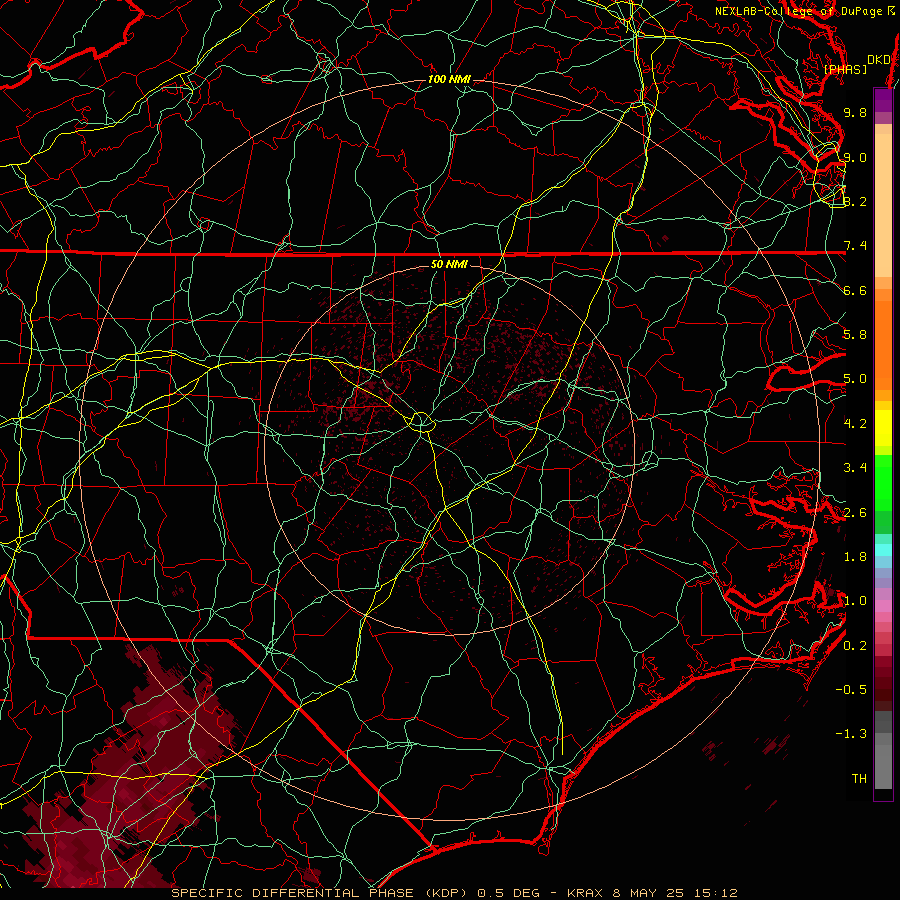Click the 5.0 value on the scale

[x=855, y=379]
